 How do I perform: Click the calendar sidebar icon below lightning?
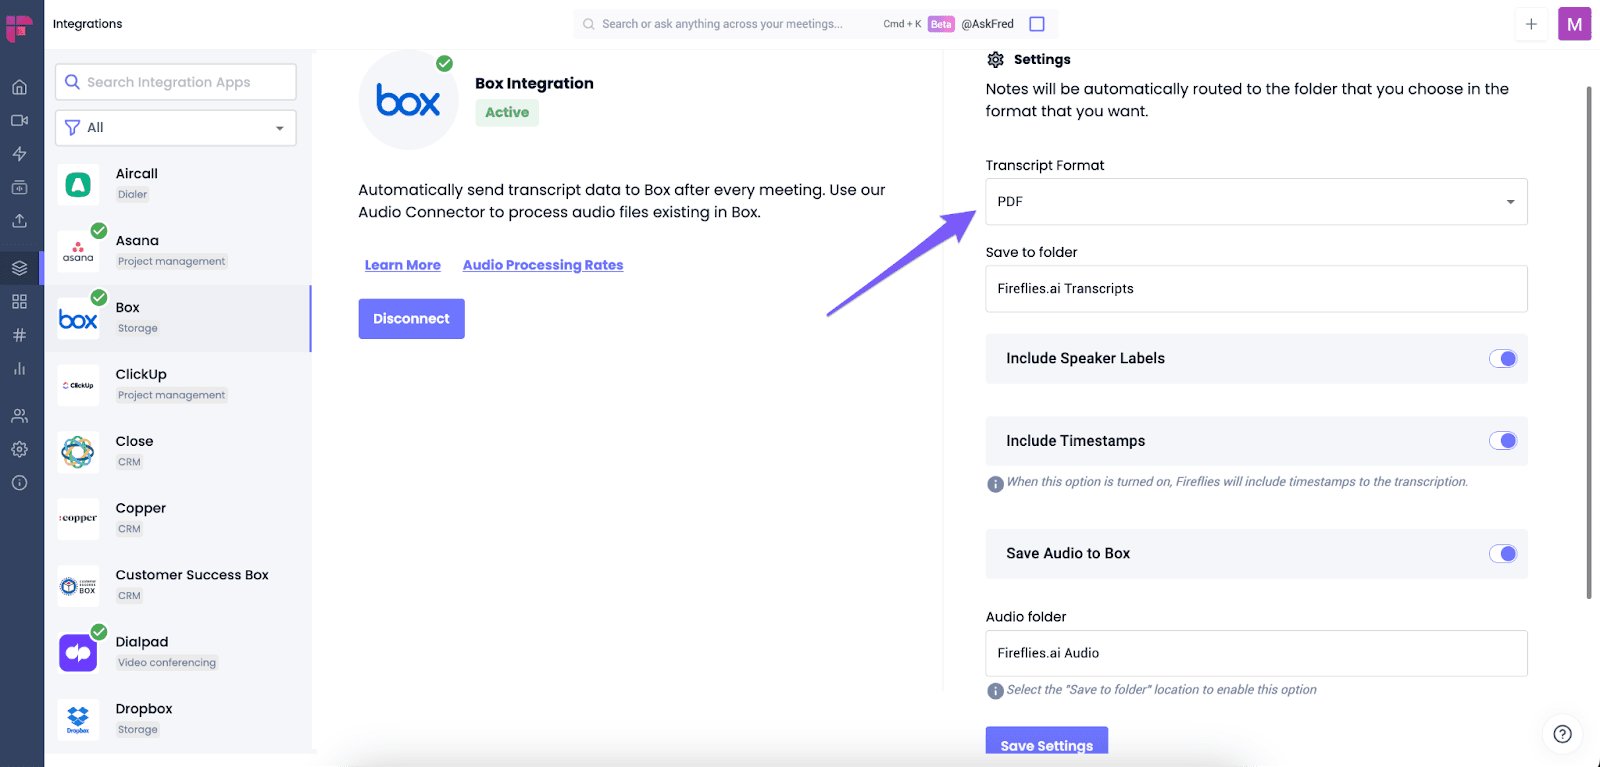(x=19, y=187)
